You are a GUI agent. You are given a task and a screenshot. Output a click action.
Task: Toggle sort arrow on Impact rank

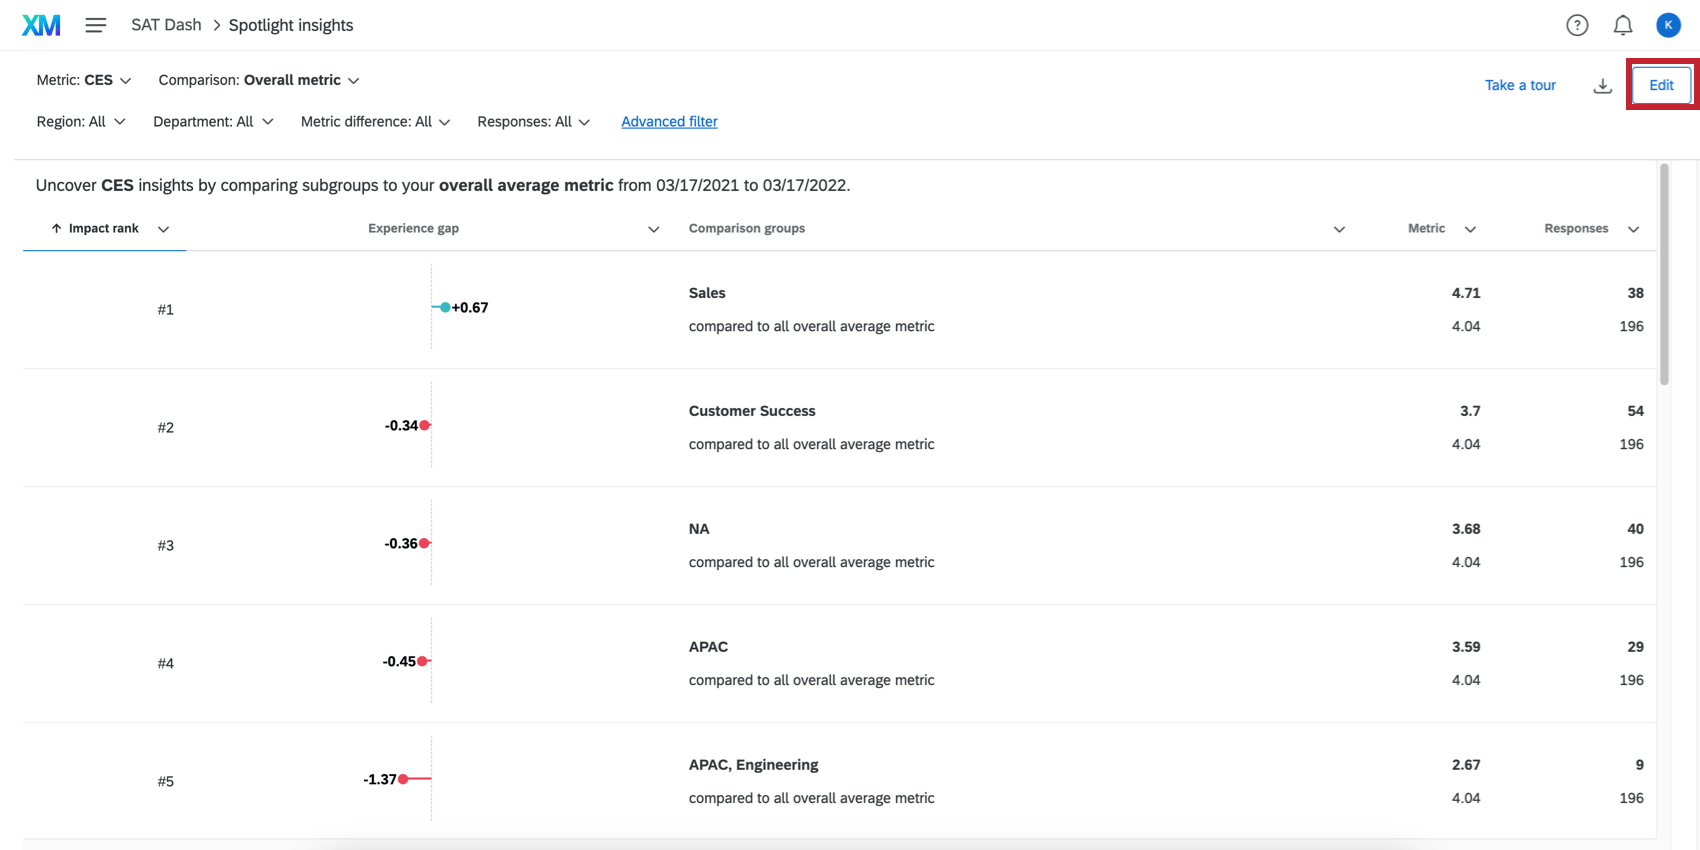pos(57,229)
